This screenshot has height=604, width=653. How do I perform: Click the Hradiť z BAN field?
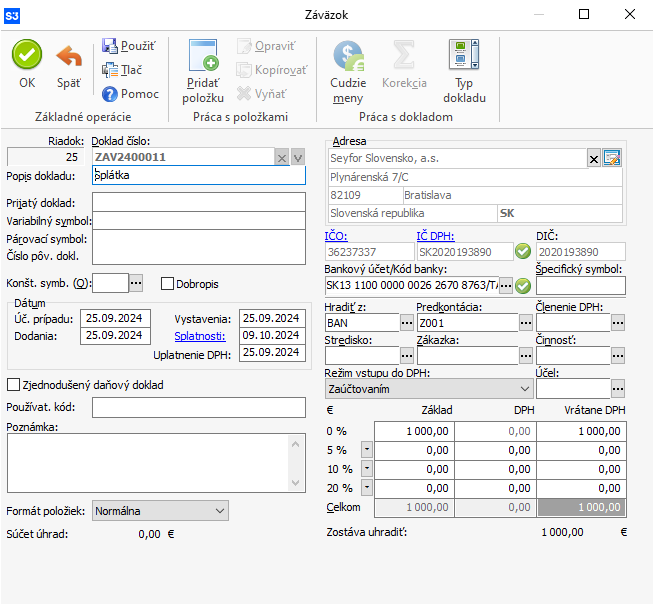click(x=362, y=323)
